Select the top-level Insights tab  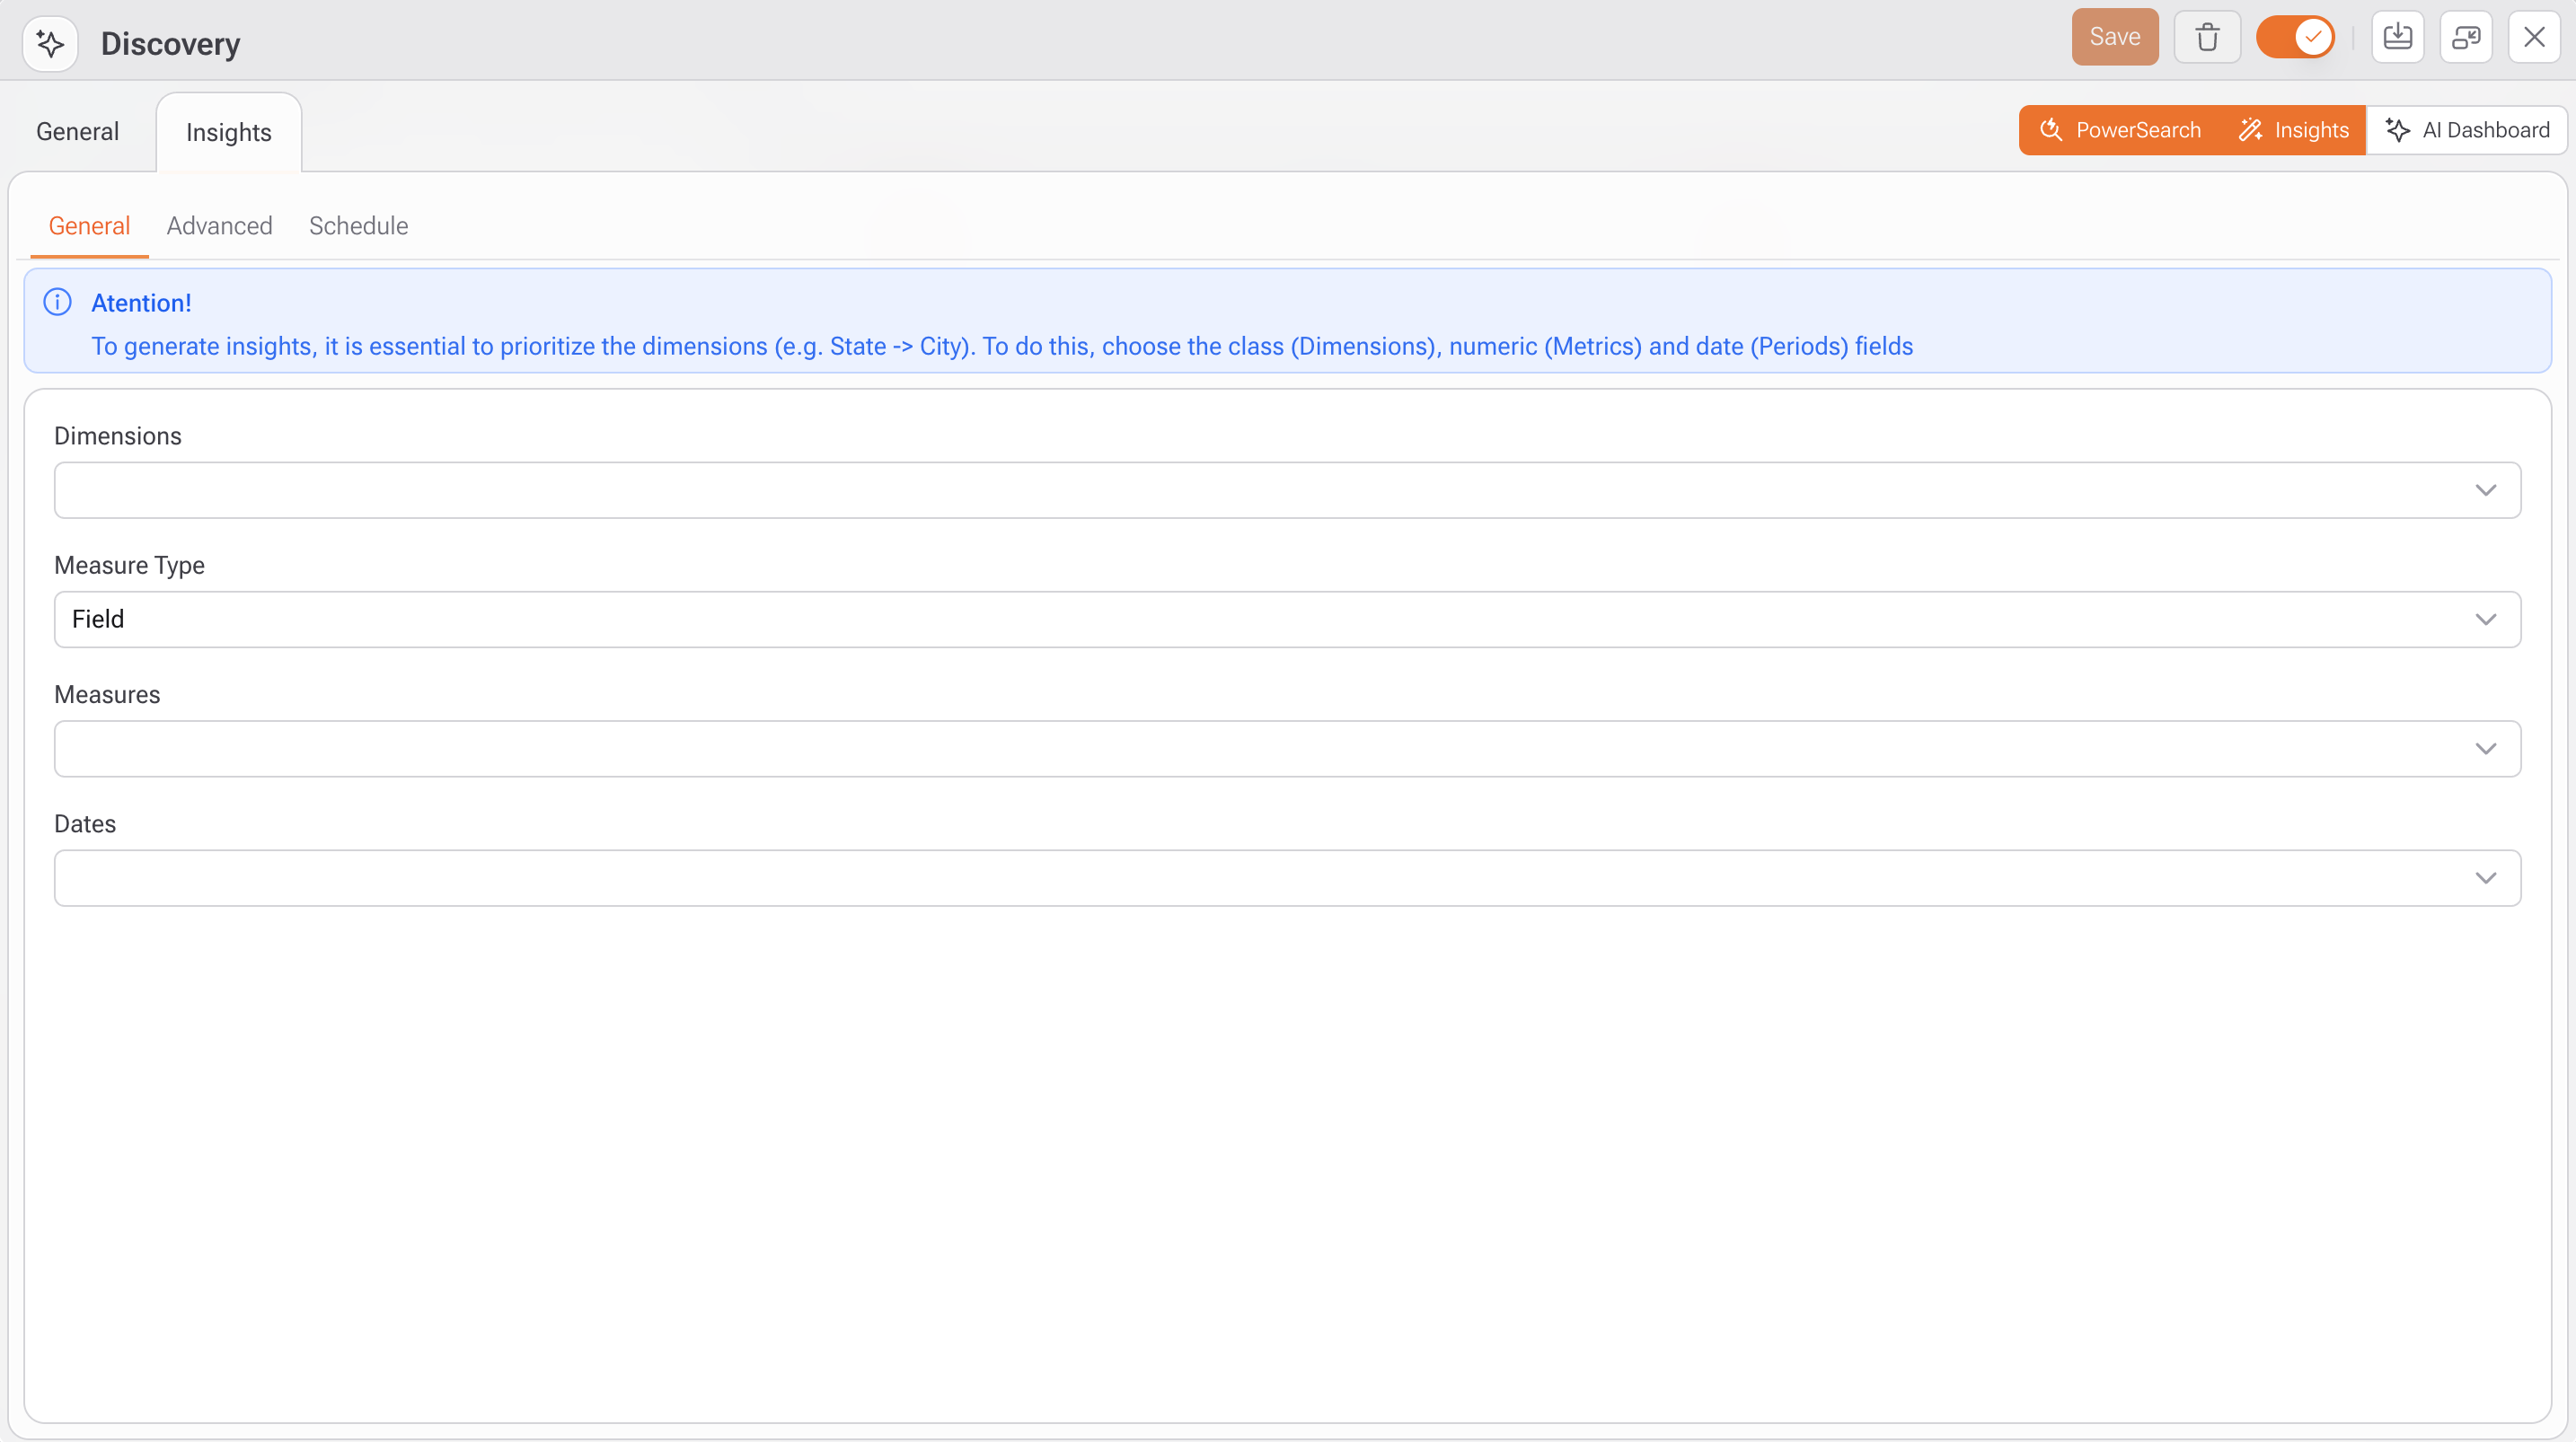228,133
